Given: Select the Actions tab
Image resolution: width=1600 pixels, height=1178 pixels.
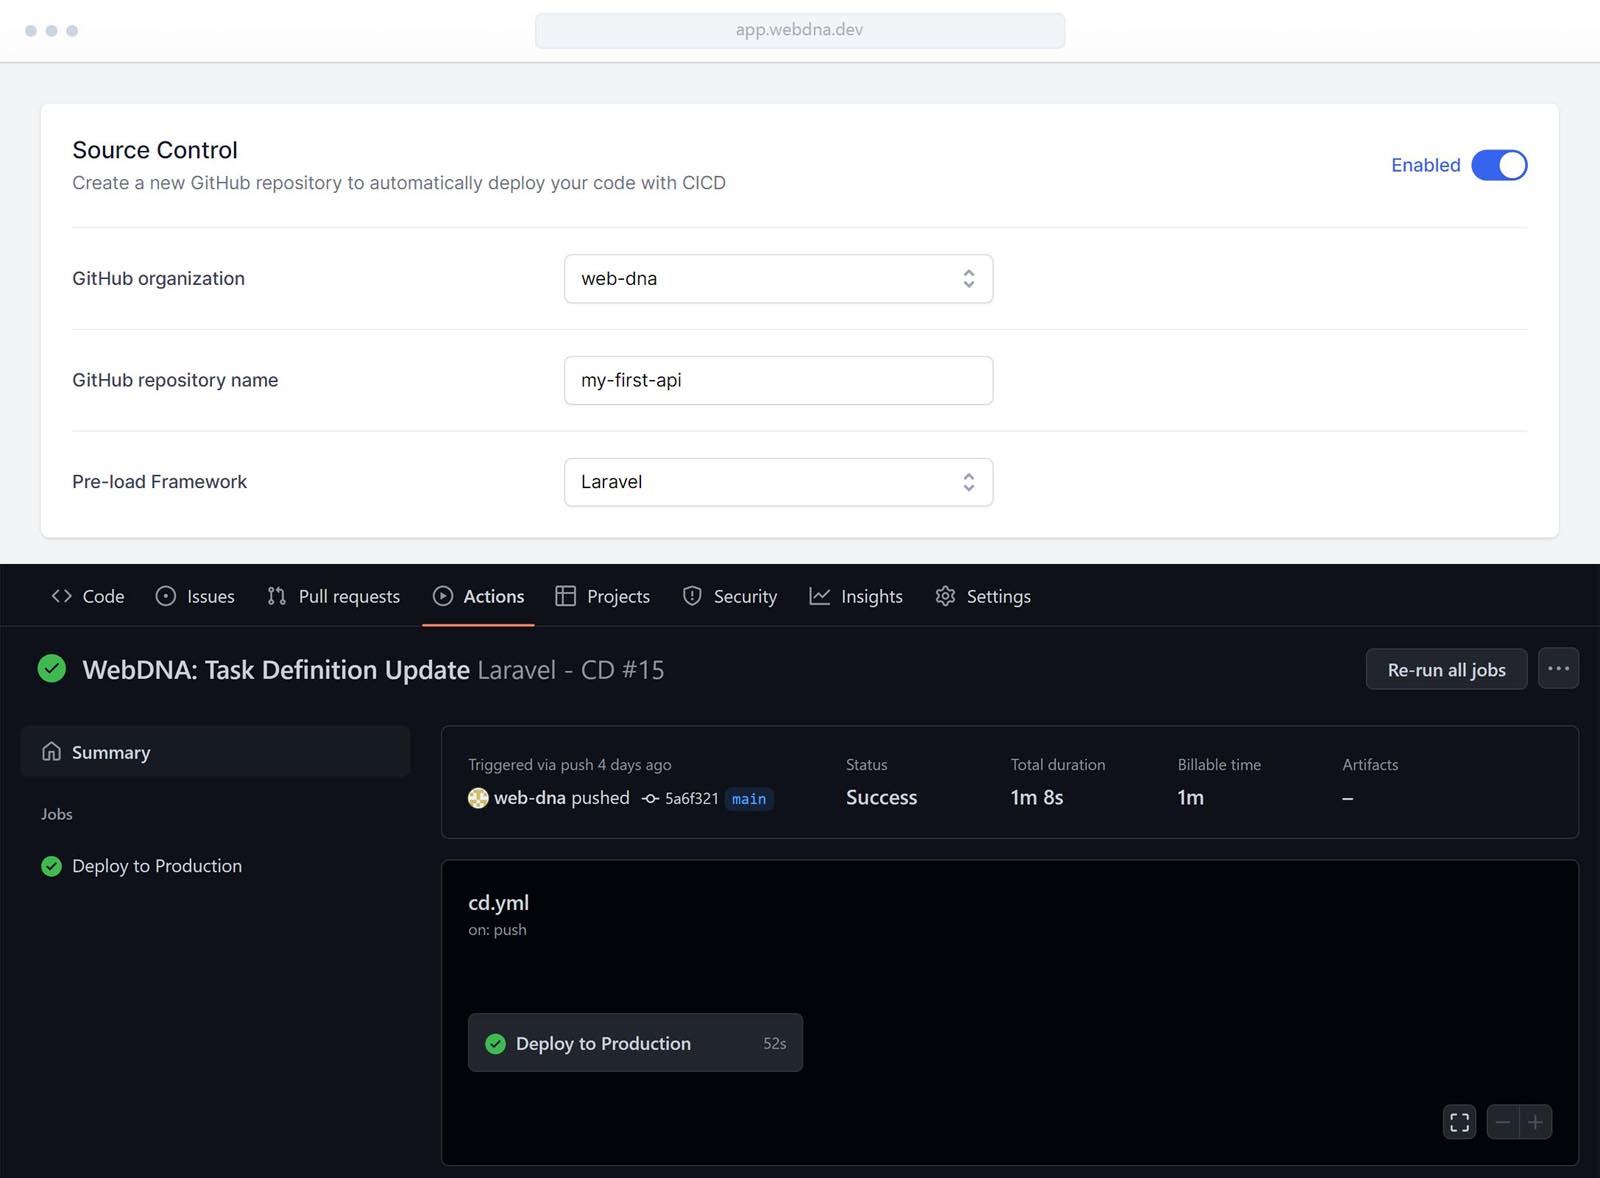Looking at the screenshot, I should tap(478, 596).
